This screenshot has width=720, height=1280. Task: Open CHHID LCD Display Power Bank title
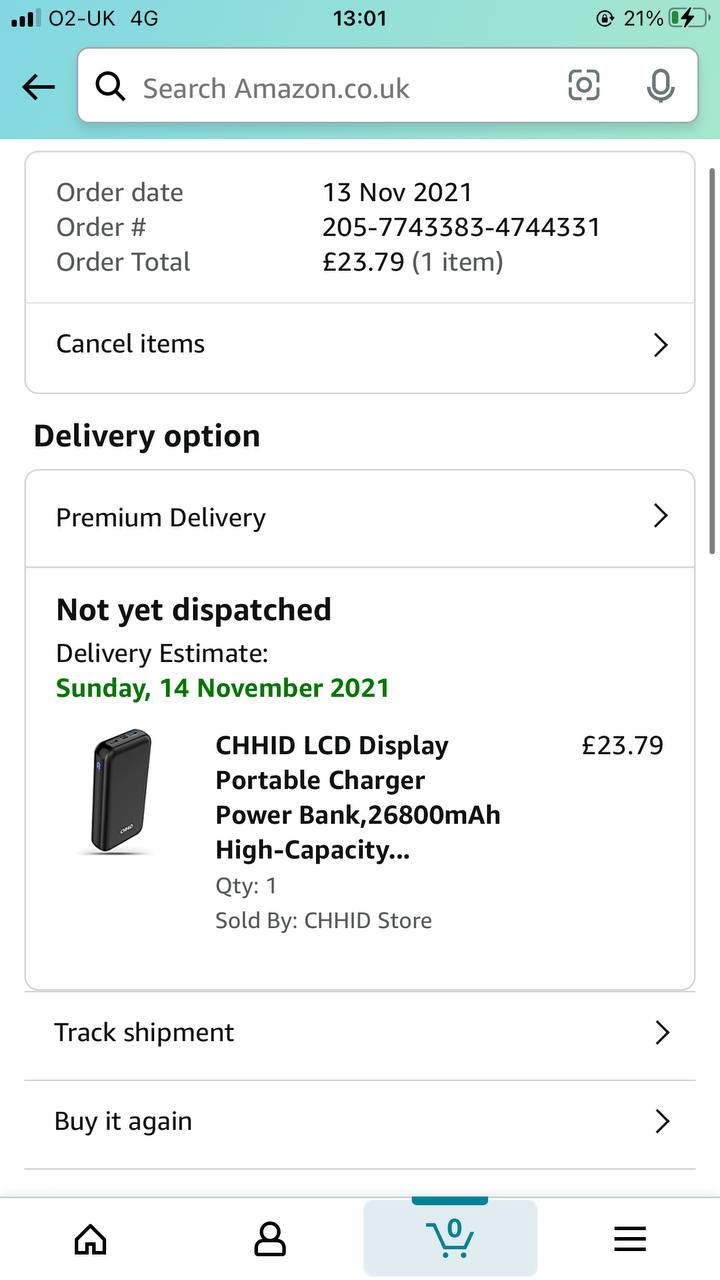coord(357,797)
